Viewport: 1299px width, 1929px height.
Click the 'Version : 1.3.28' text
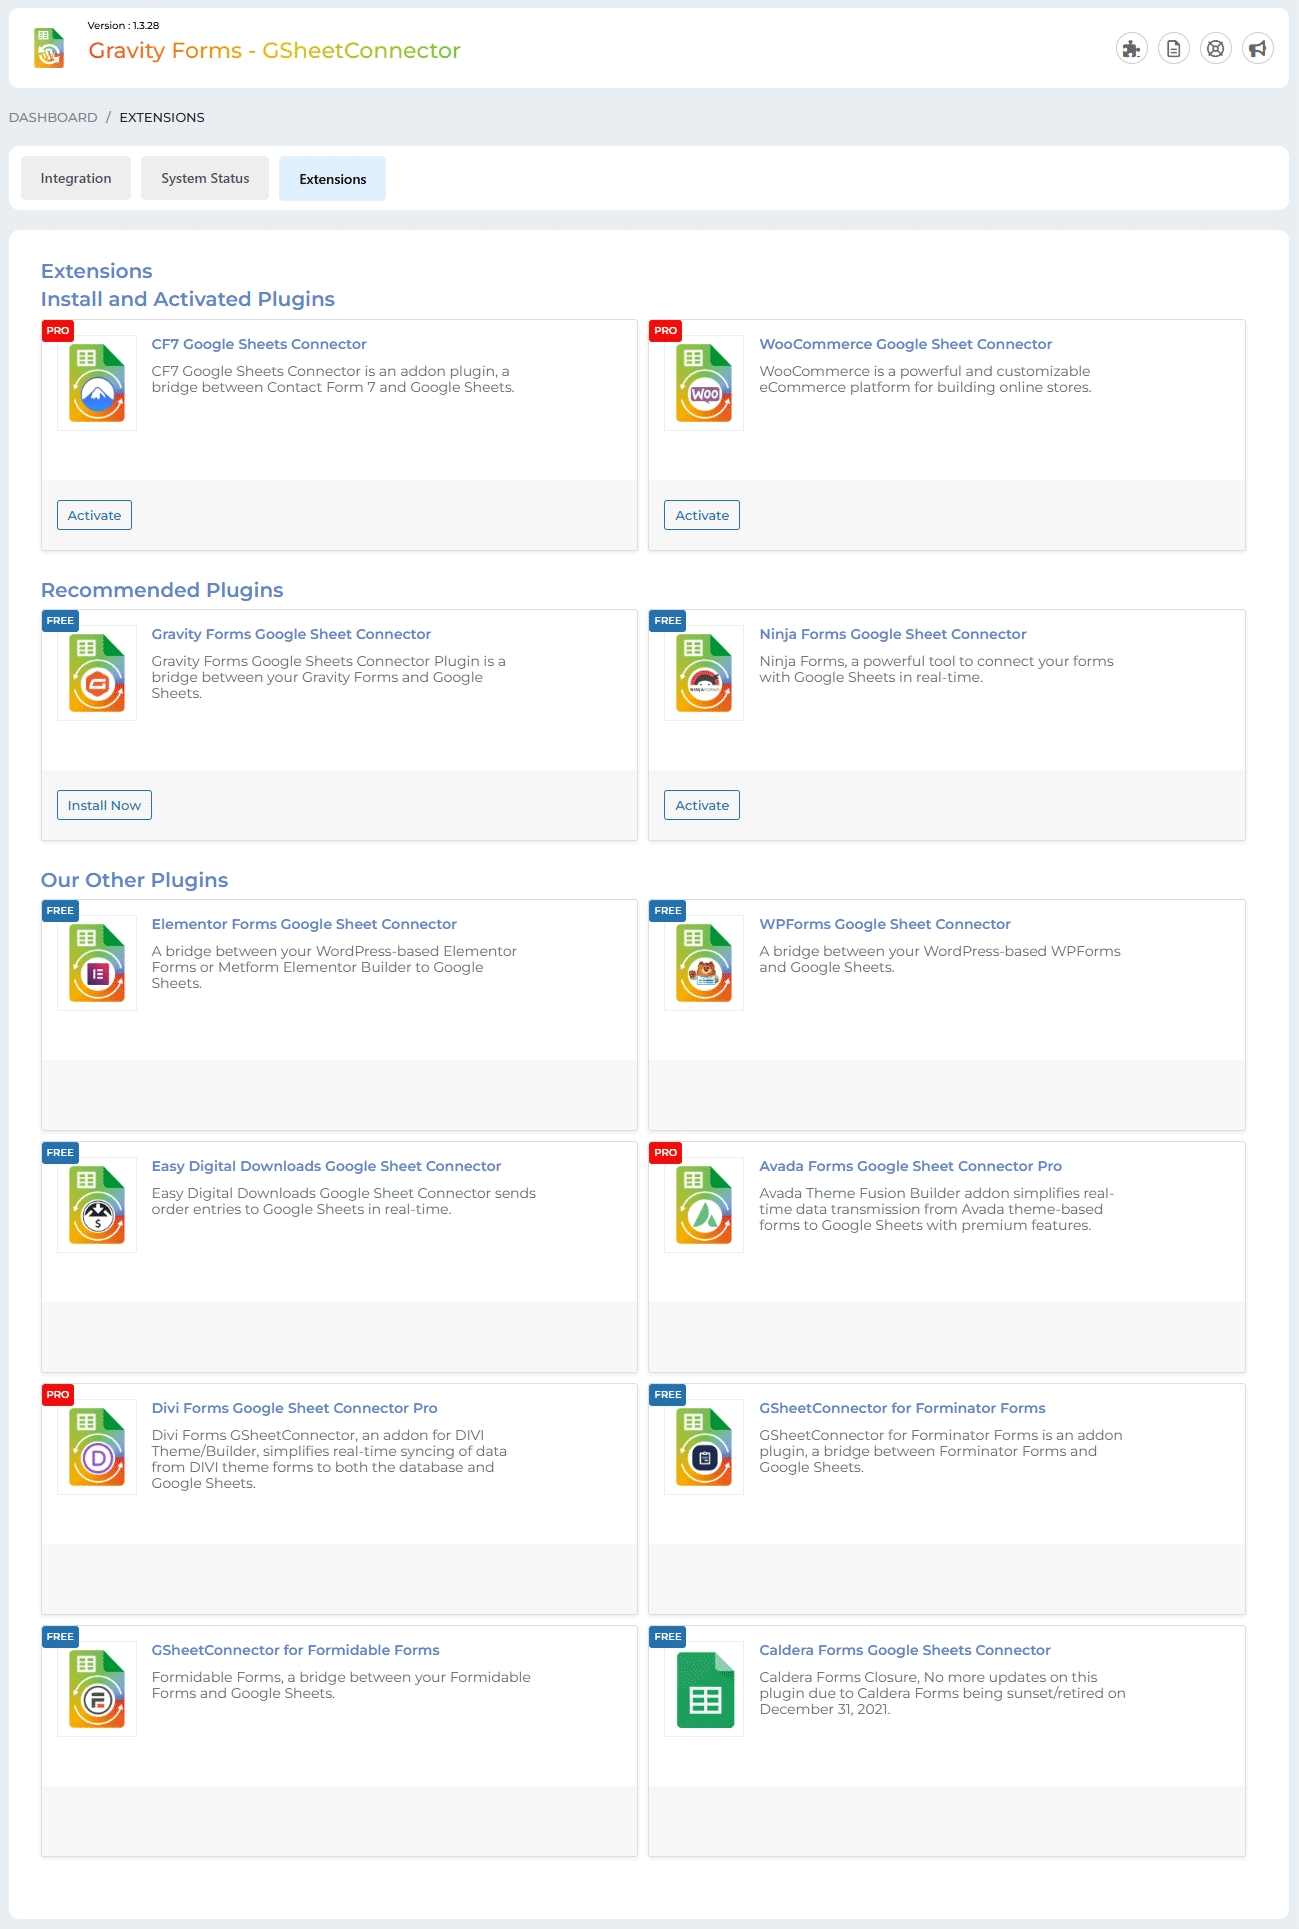[123, 25]
